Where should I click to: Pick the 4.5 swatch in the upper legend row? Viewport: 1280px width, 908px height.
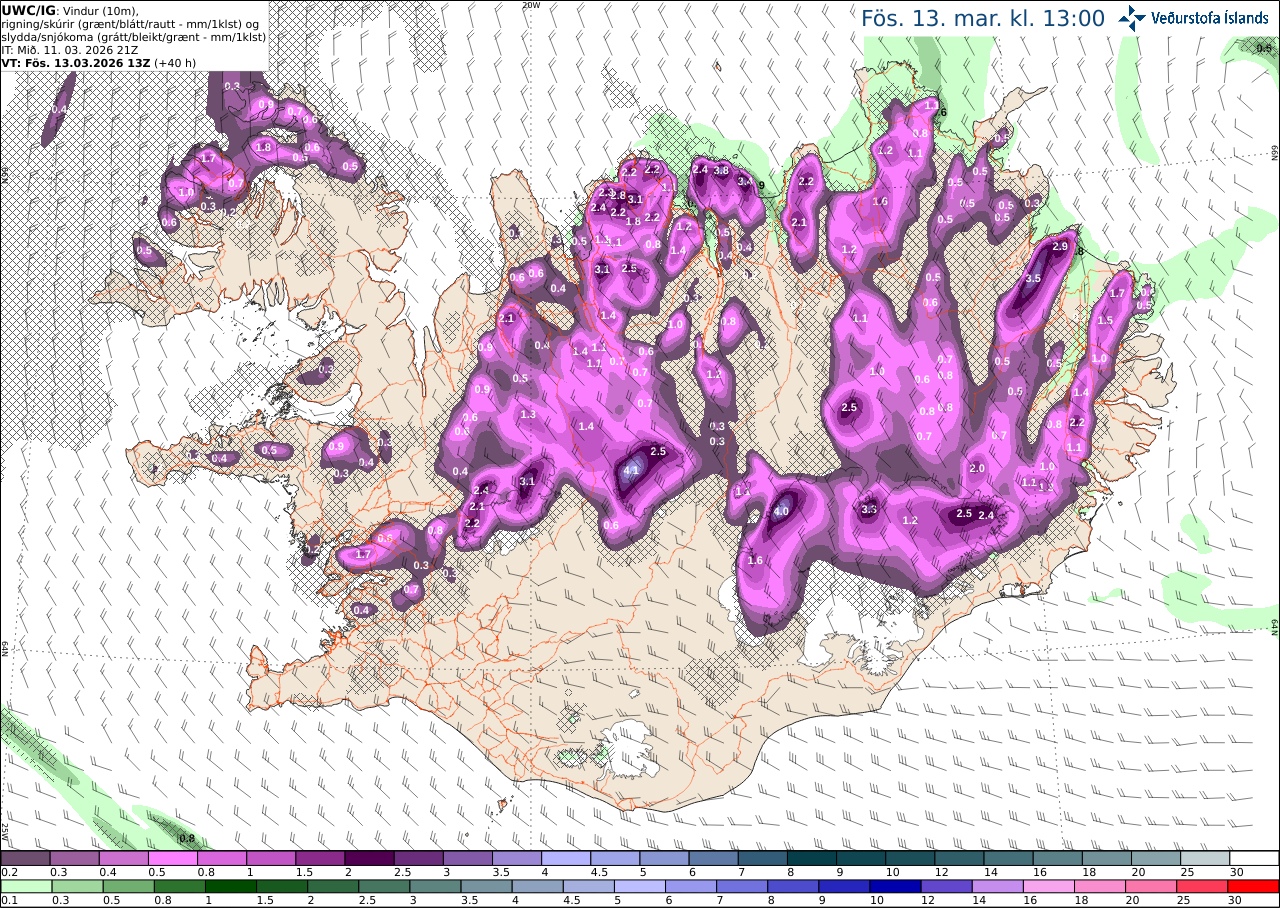pos(615,858)
